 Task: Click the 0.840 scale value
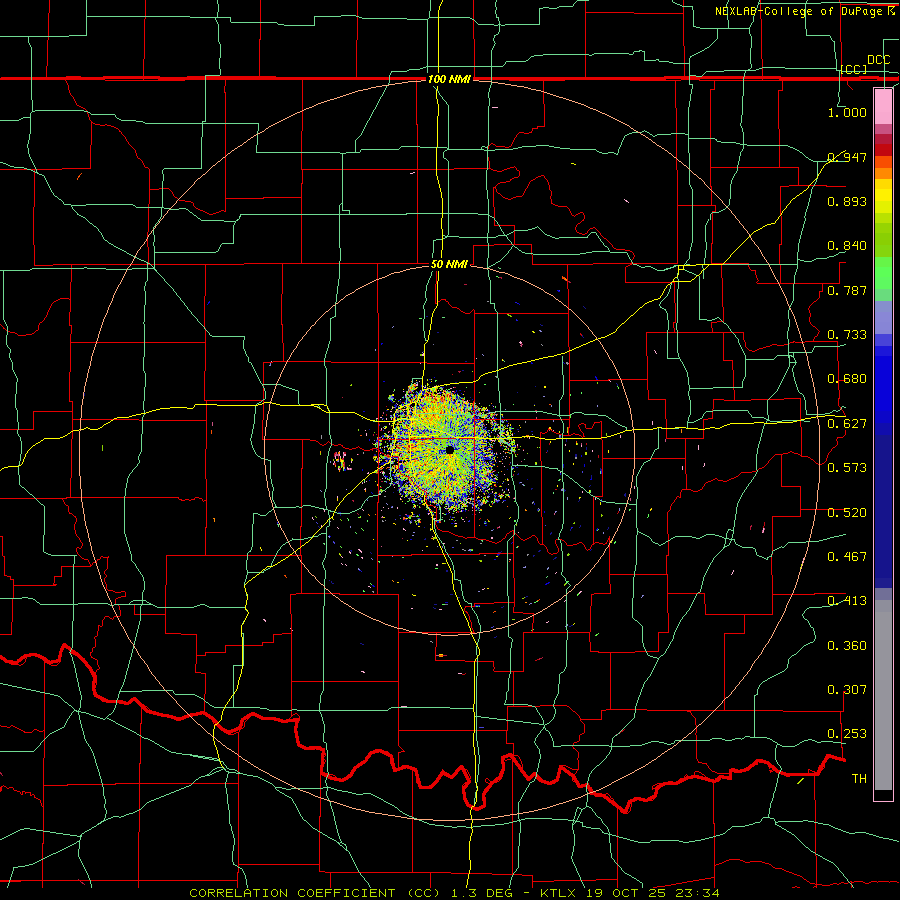[x=847, y=246]
